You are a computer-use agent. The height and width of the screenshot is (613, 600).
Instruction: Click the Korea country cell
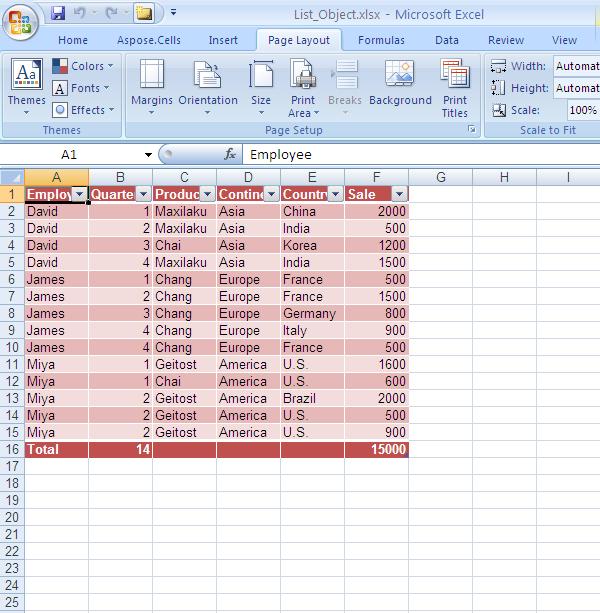[x=312, y=246]
